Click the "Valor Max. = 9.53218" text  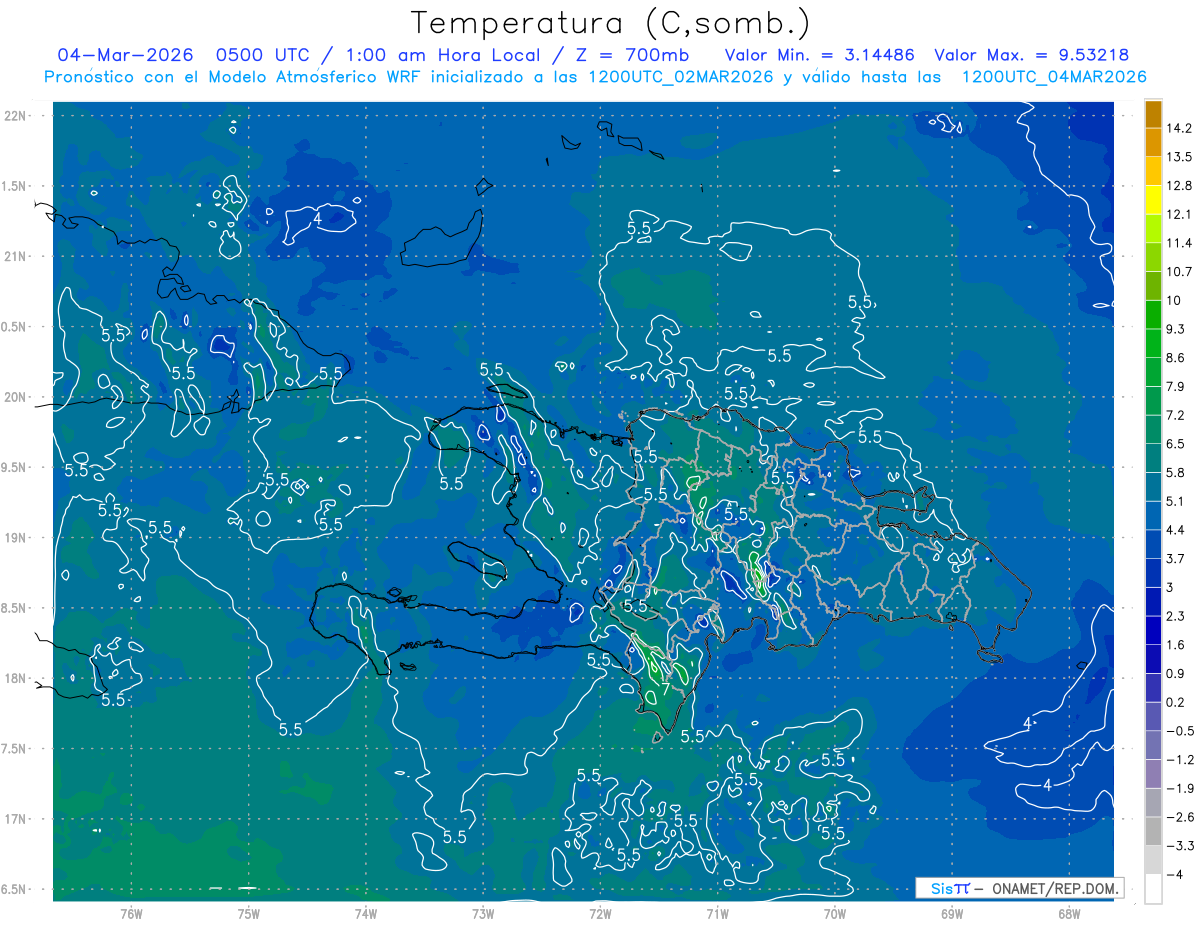1032,55
